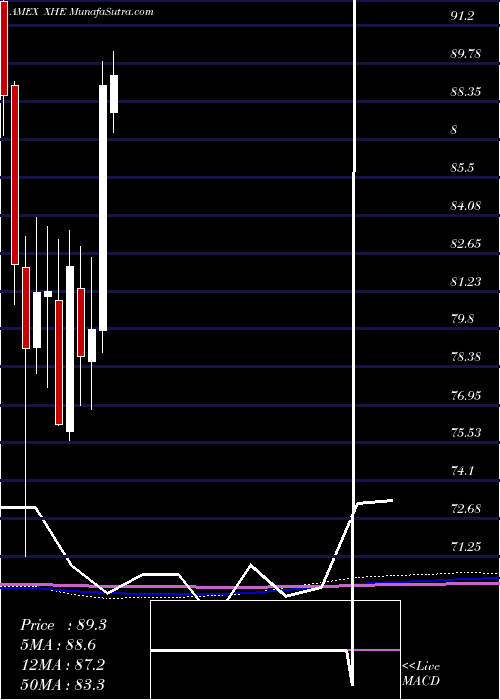The width and height of the screenshot is (500, 700).
Task: Click the 89.78 price axis label
Action: click(x=466, y=54)
